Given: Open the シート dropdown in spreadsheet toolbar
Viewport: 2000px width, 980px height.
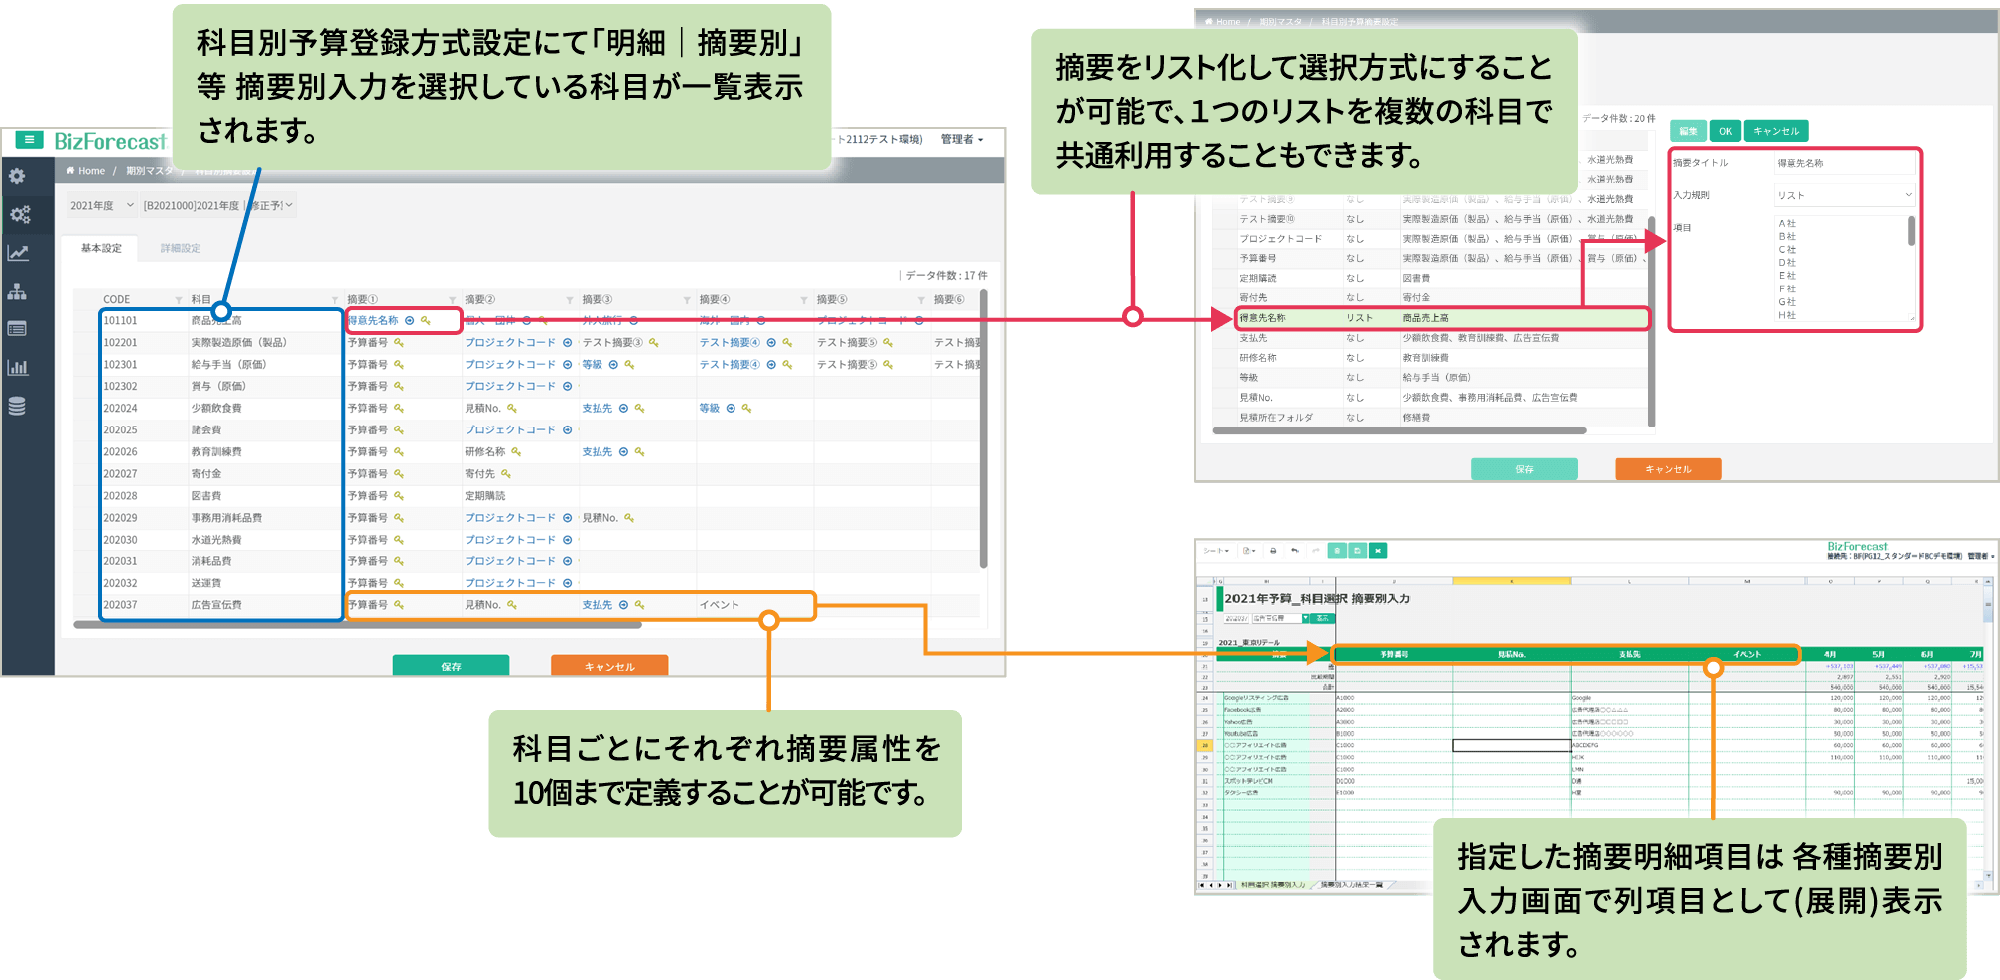Looking at the screenshot, I should click(1215, 551).
